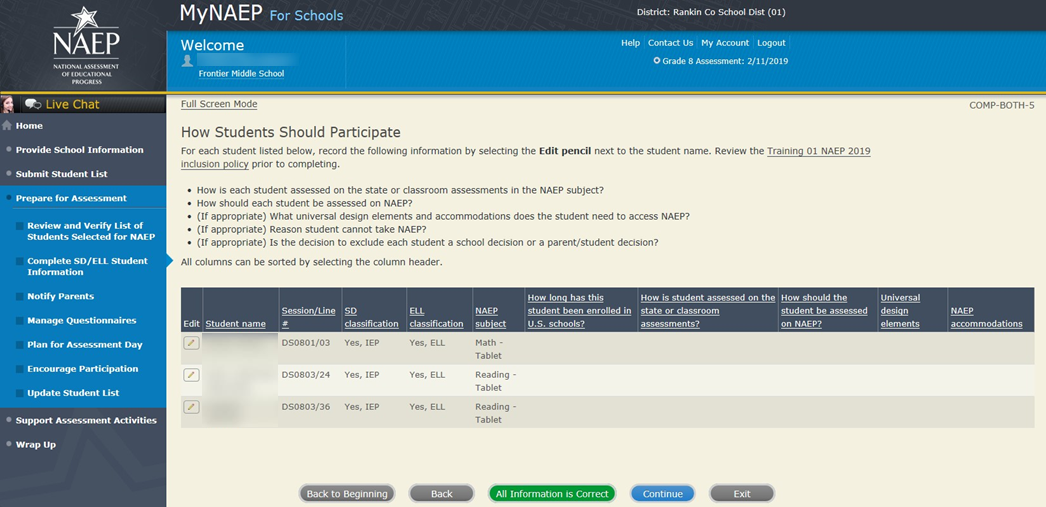Expand Wrap Up section
The height and width of the screenshot is (507, 1046).
coord(36,444)
